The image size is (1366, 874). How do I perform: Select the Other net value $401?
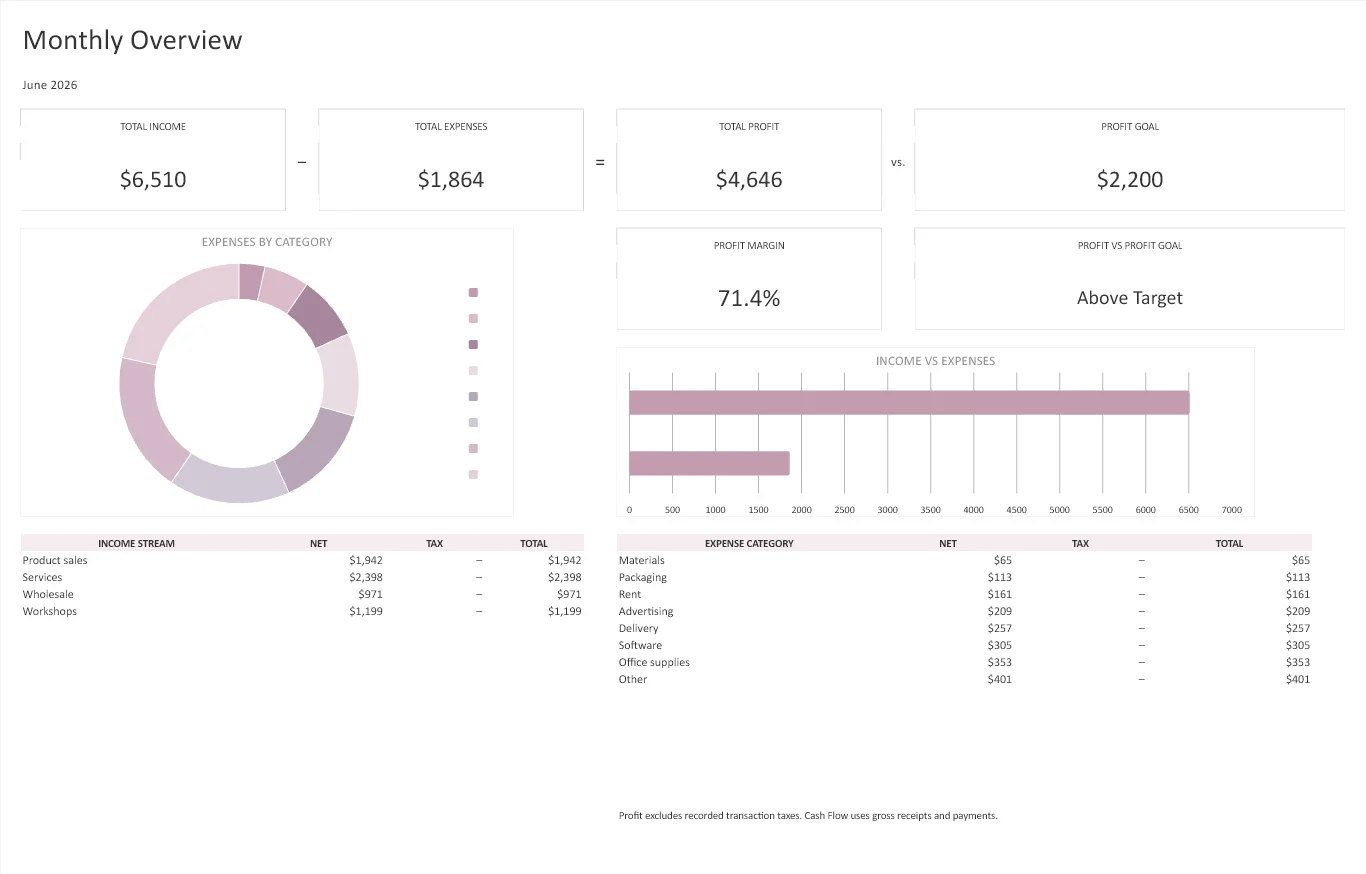[999, 679]
